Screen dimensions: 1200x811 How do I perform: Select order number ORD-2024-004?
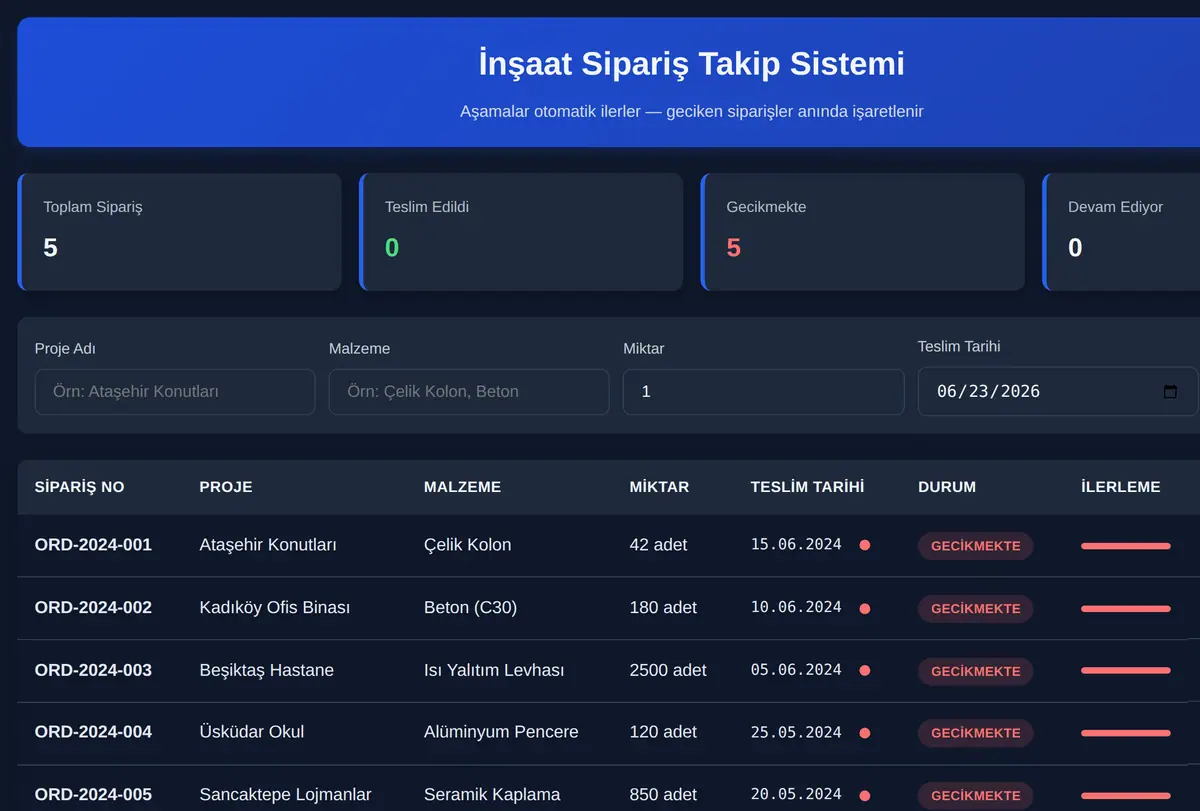tap(93, 732)
